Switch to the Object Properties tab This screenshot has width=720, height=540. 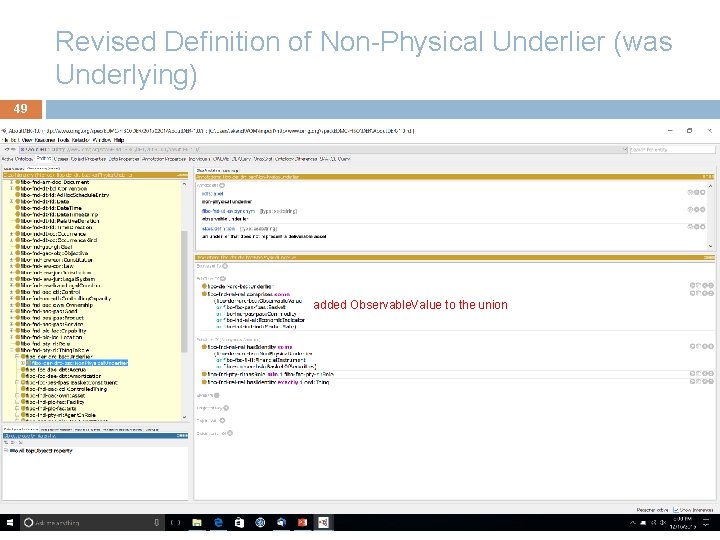tap(89, 159)
